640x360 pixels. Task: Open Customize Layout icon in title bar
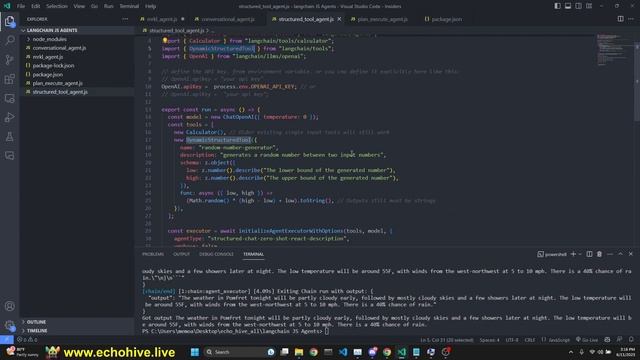pyautogui.click(x=589, y=6)
